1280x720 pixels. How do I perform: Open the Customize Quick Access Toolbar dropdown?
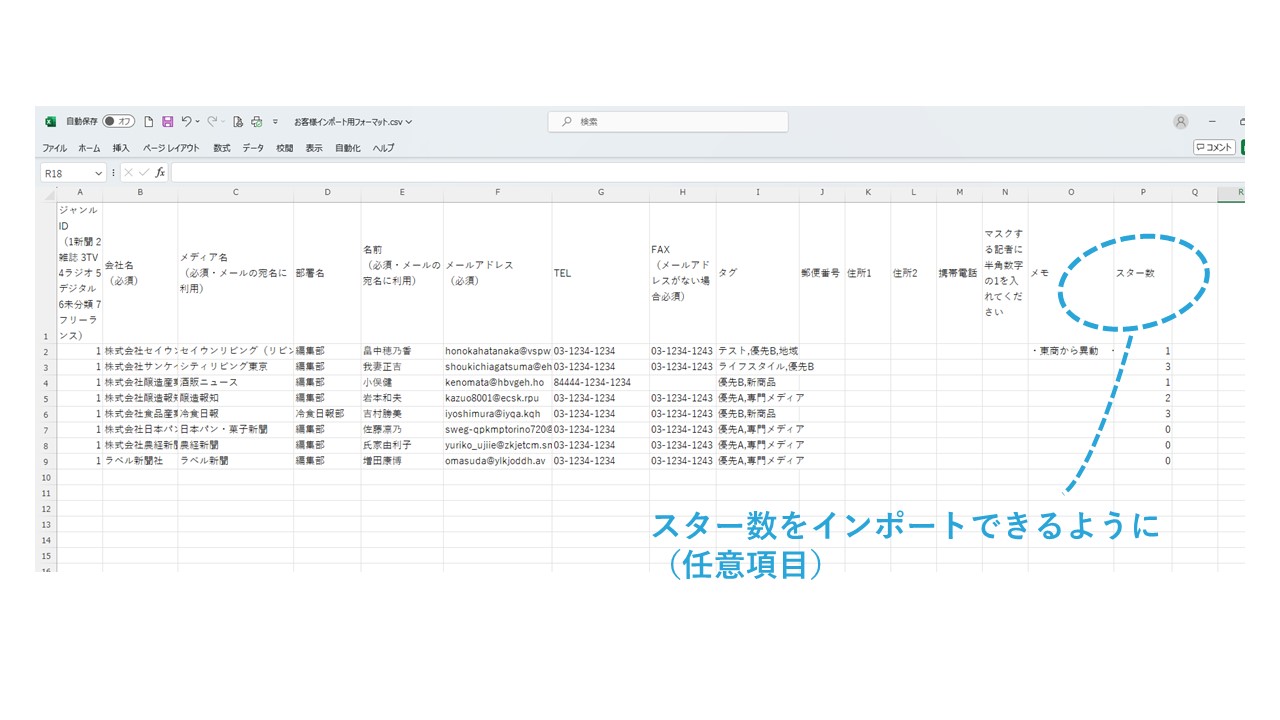(x=275, y=122)
